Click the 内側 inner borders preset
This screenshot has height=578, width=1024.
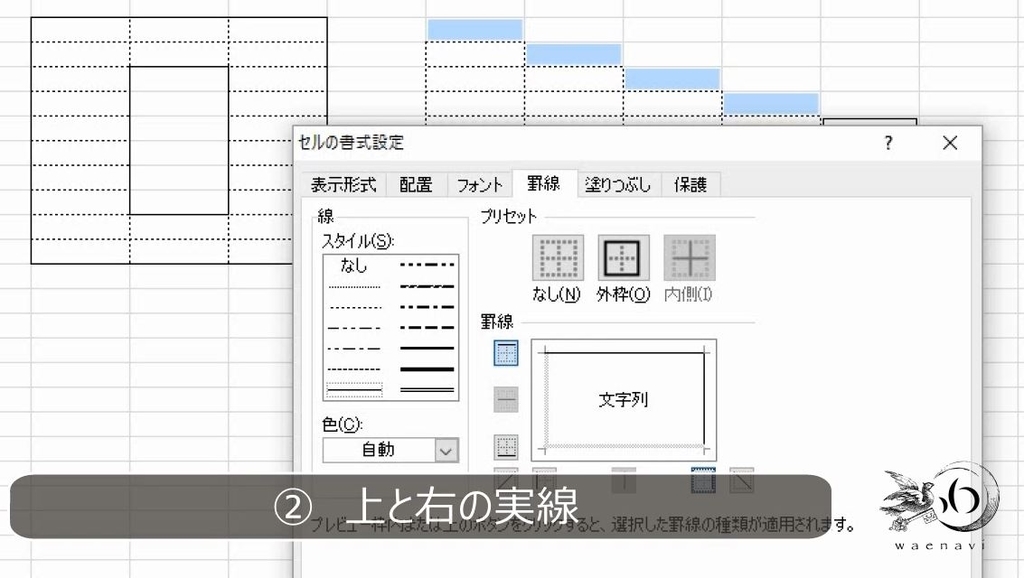click(689, 260)
